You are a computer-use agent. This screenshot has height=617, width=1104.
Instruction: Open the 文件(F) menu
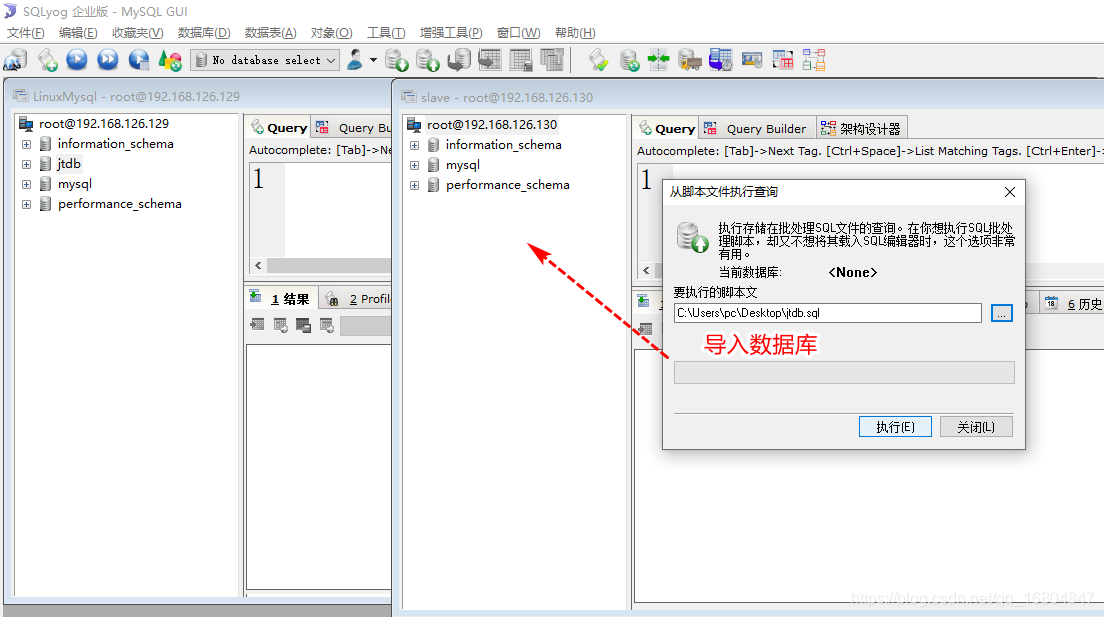25,32
